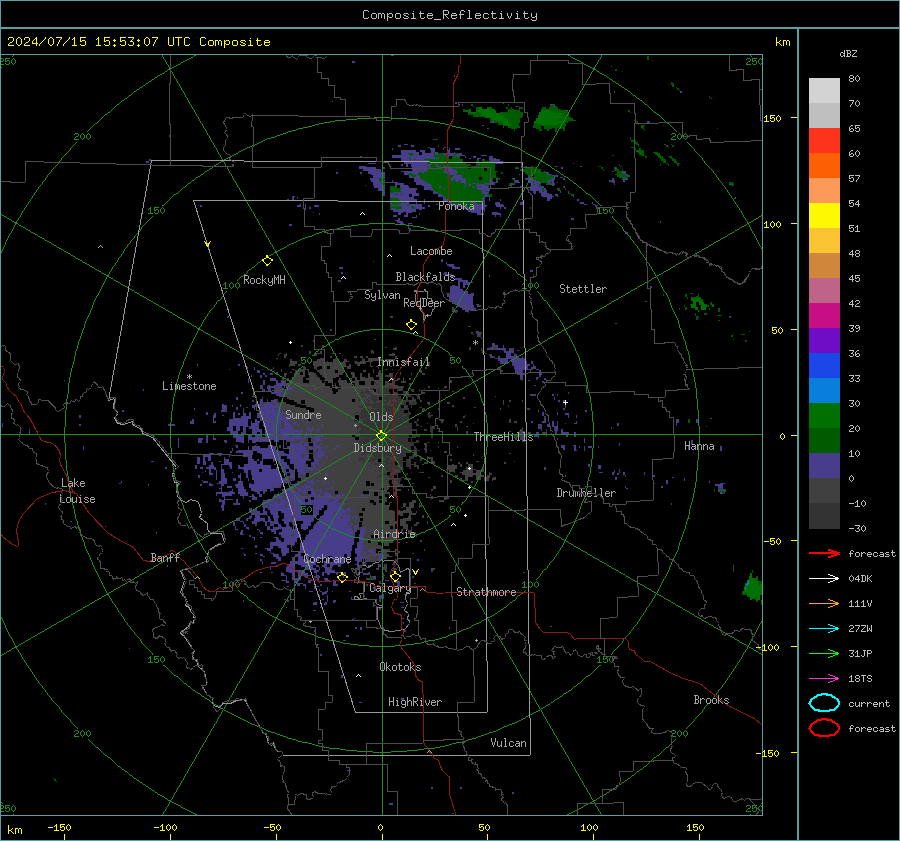Click the Composite_Reflectivity title
Screen dimensions: 900x841
click(x=450, y=15)
